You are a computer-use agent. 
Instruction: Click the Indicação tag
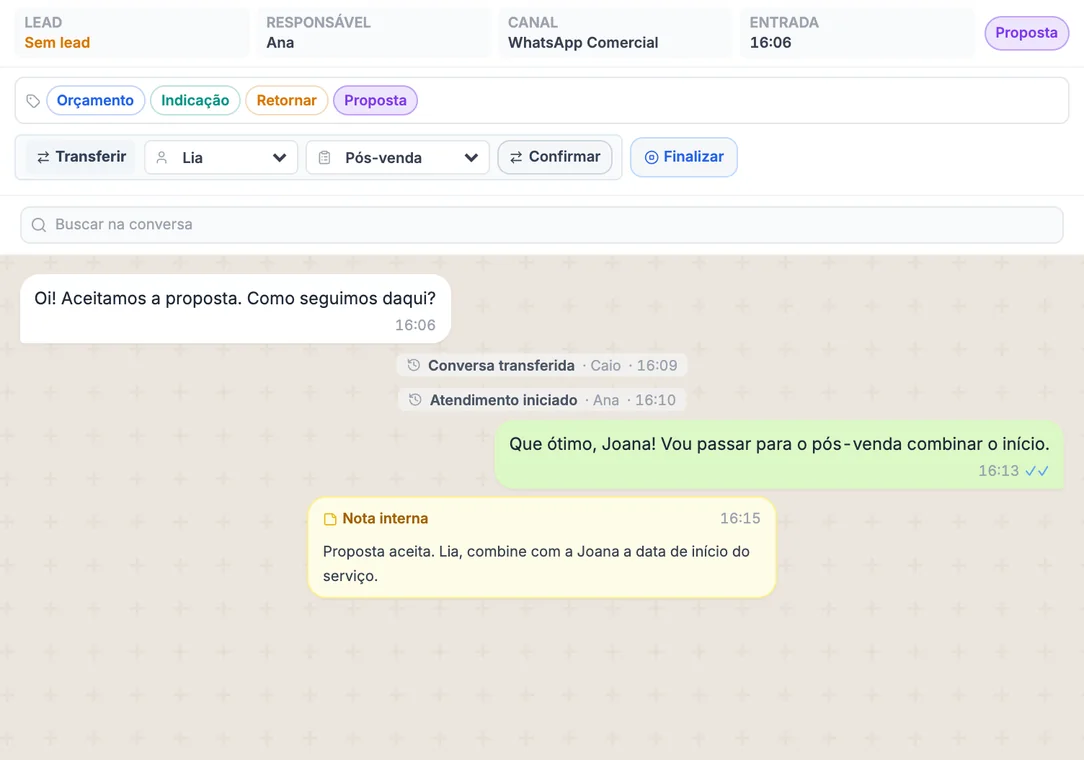tap(195, 100)
